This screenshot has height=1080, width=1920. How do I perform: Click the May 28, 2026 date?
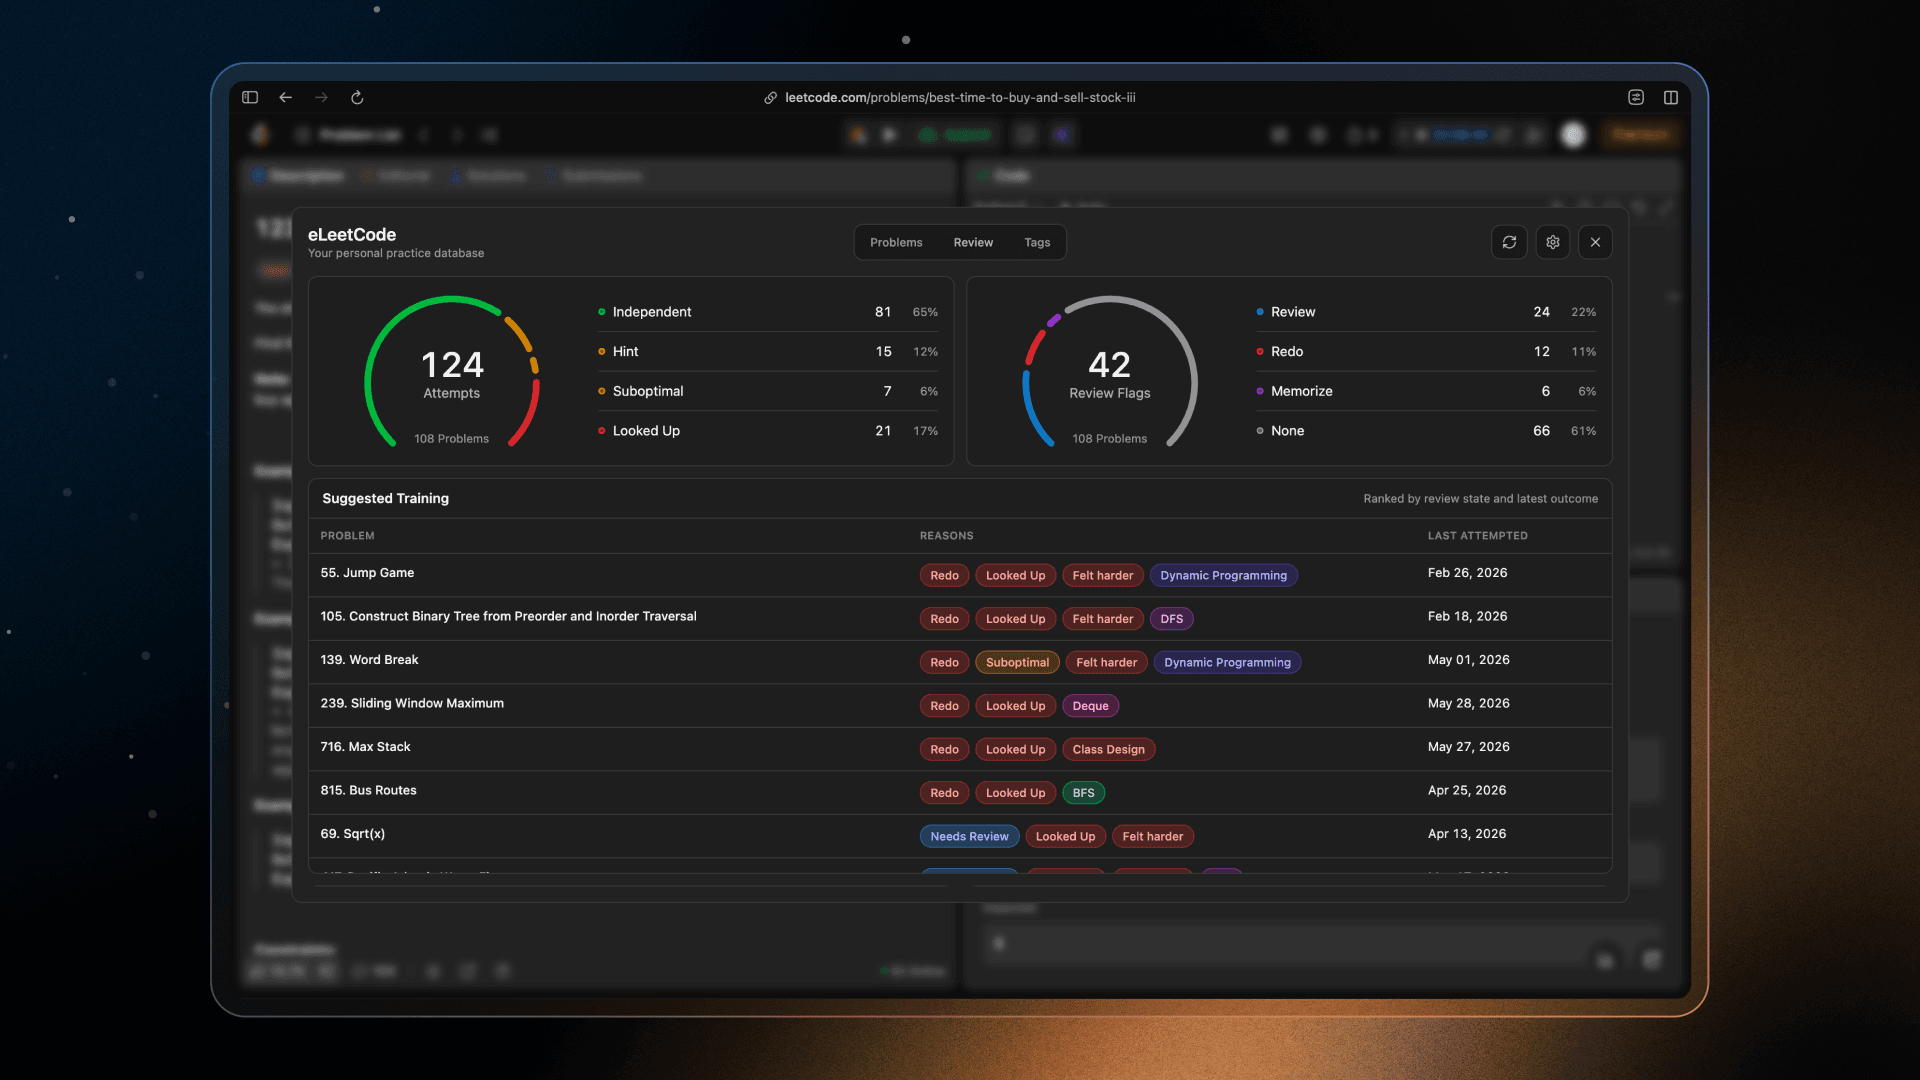pos(1468,704)
